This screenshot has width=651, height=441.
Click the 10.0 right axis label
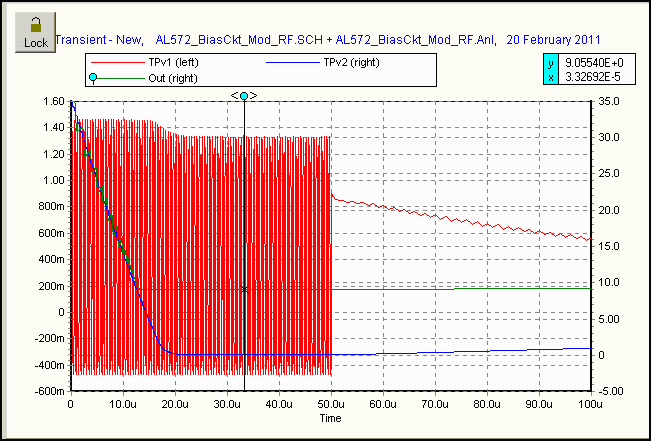[x=608, y=283]
